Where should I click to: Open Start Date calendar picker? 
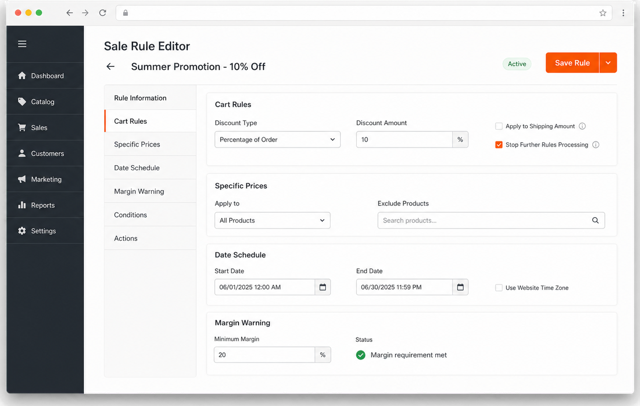[322, 287]
